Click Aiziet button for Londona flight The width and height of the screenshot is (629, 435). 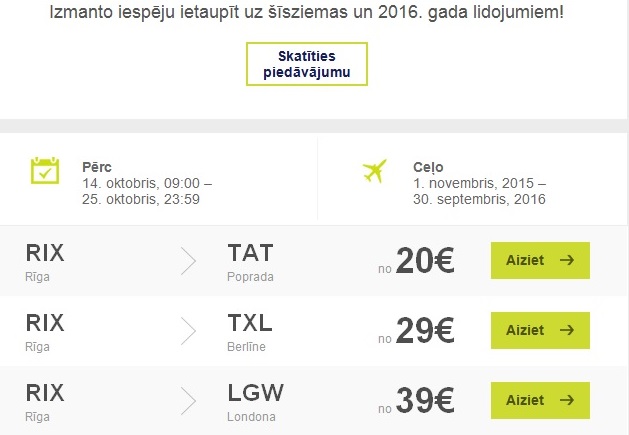pyautogui.click(x=540, y=400)
